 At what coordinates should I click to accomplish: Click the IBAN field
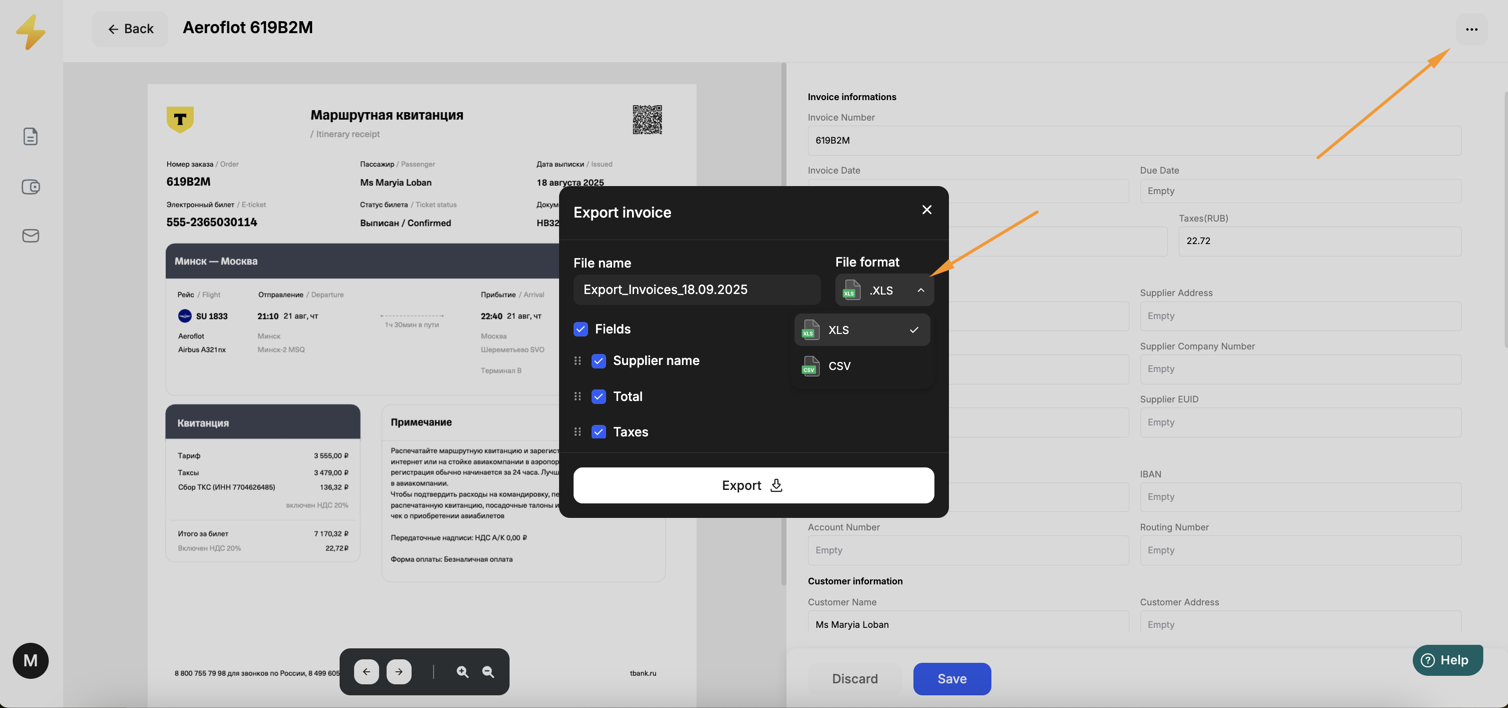tap(1300, 497)
